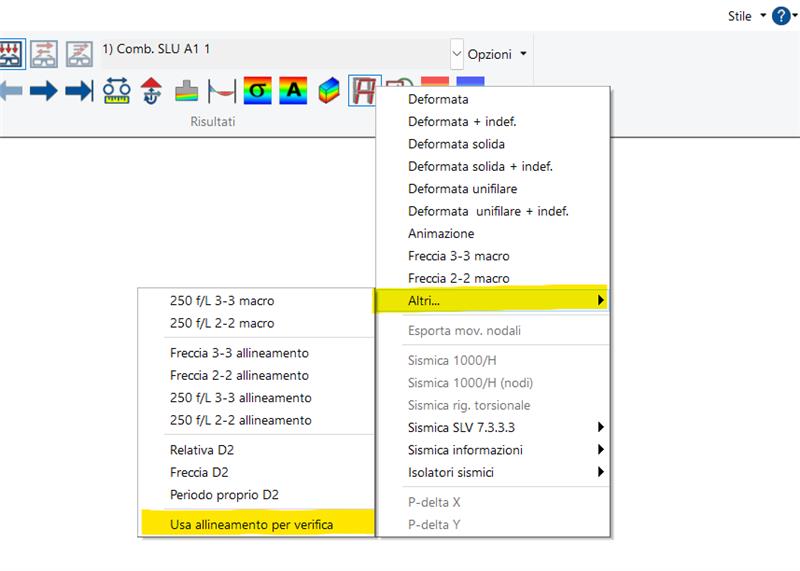Screen dimensions: 800x571
Task: Open the Opzioni dropdown
Action: pyautogui.click(x=497, y=54)
